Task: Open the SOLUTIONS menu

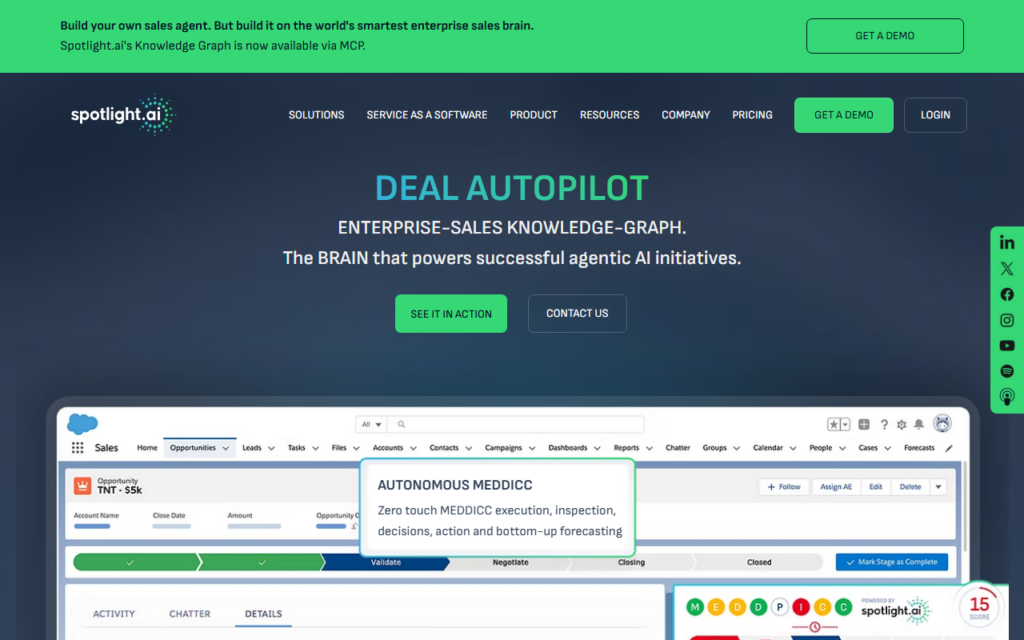Action: click(x=316, y=115)
